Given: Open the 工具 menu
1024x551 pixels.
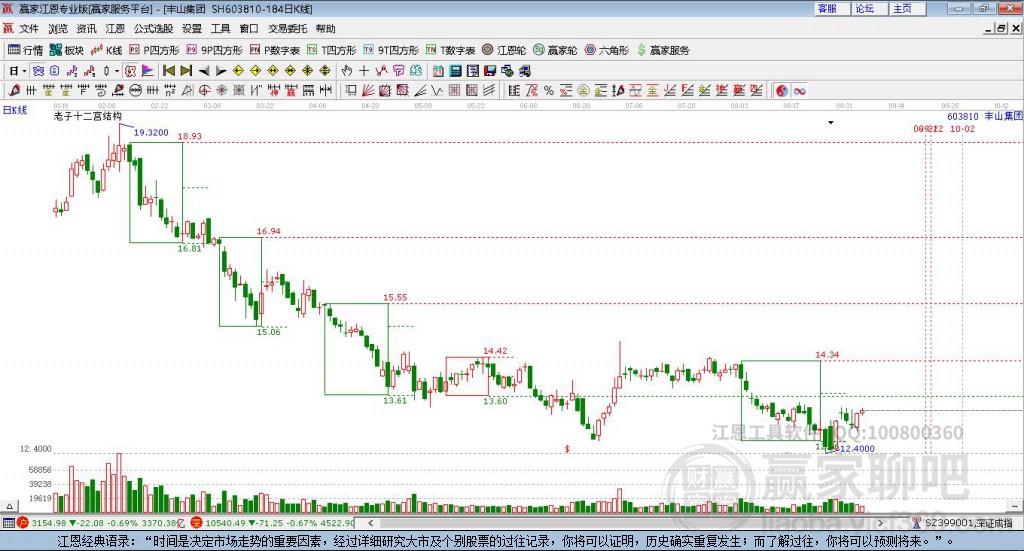Looking at the screenshot, I should point(221,29).
